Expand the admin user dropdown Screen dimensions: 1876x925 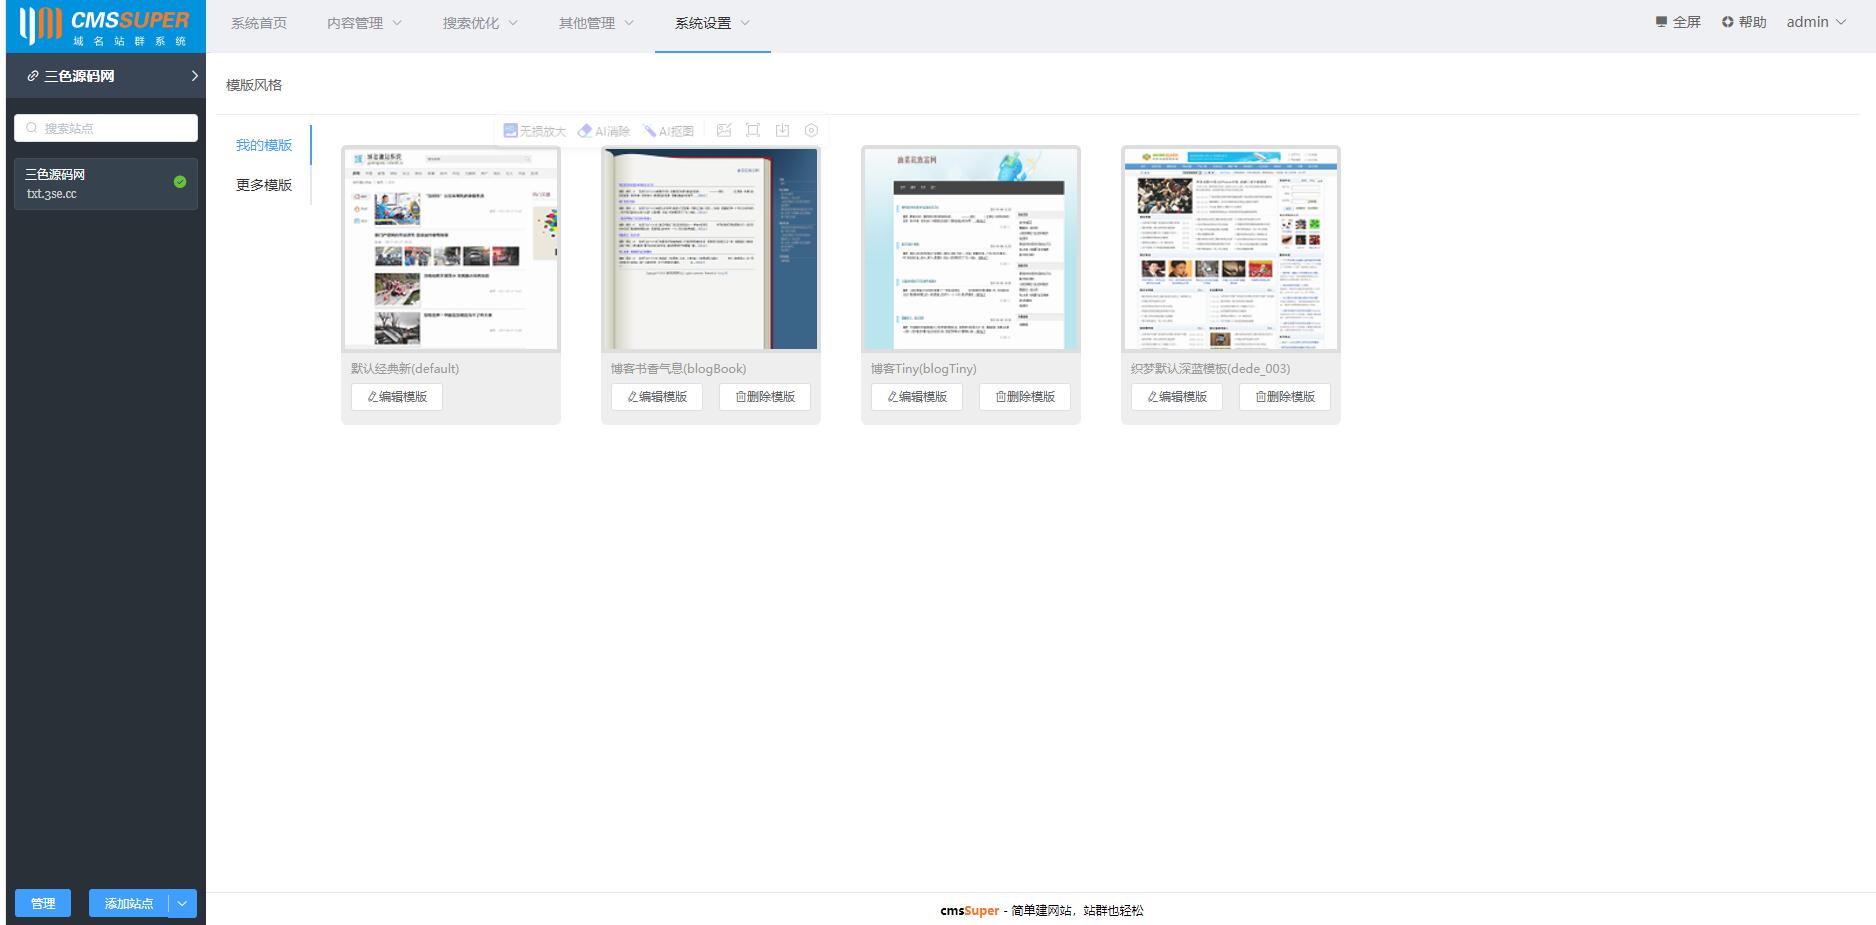(1816, 22)
